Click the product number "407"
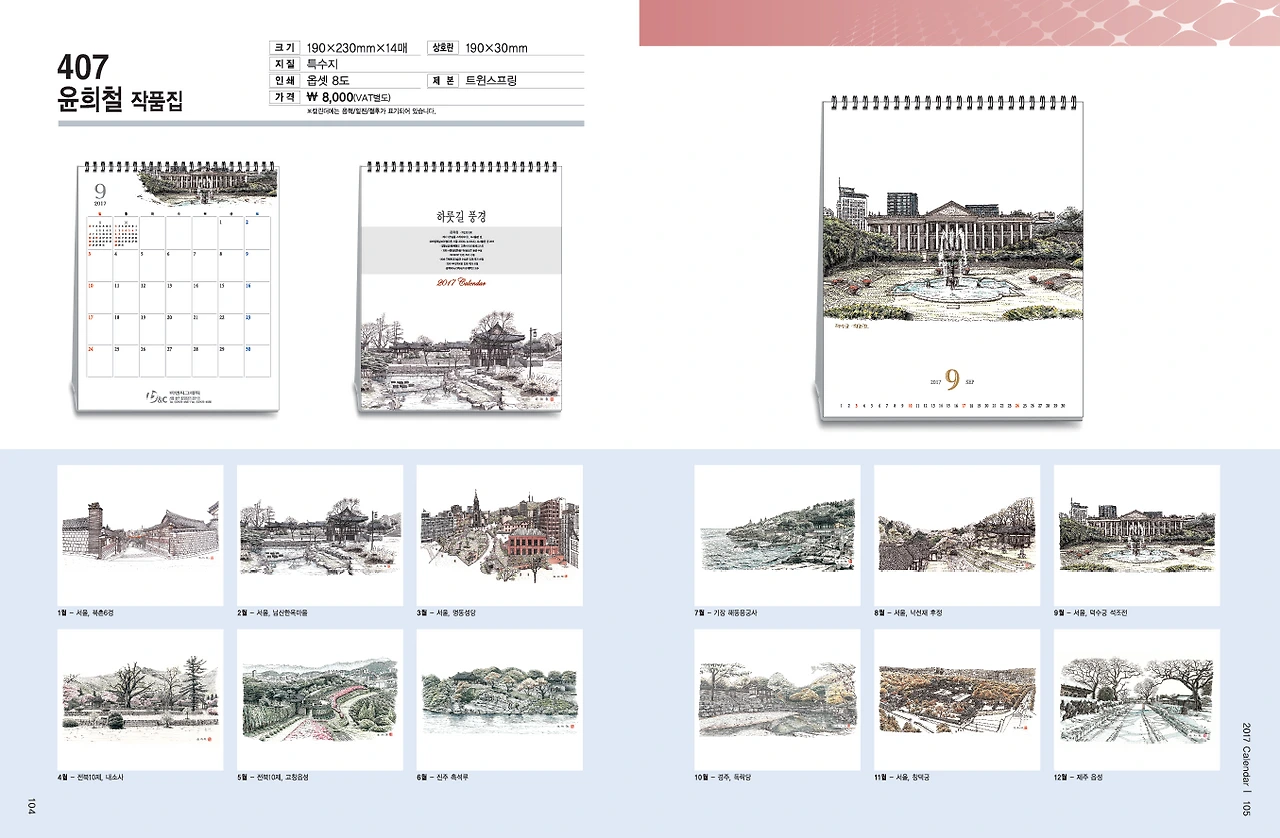 coord(82,69)
